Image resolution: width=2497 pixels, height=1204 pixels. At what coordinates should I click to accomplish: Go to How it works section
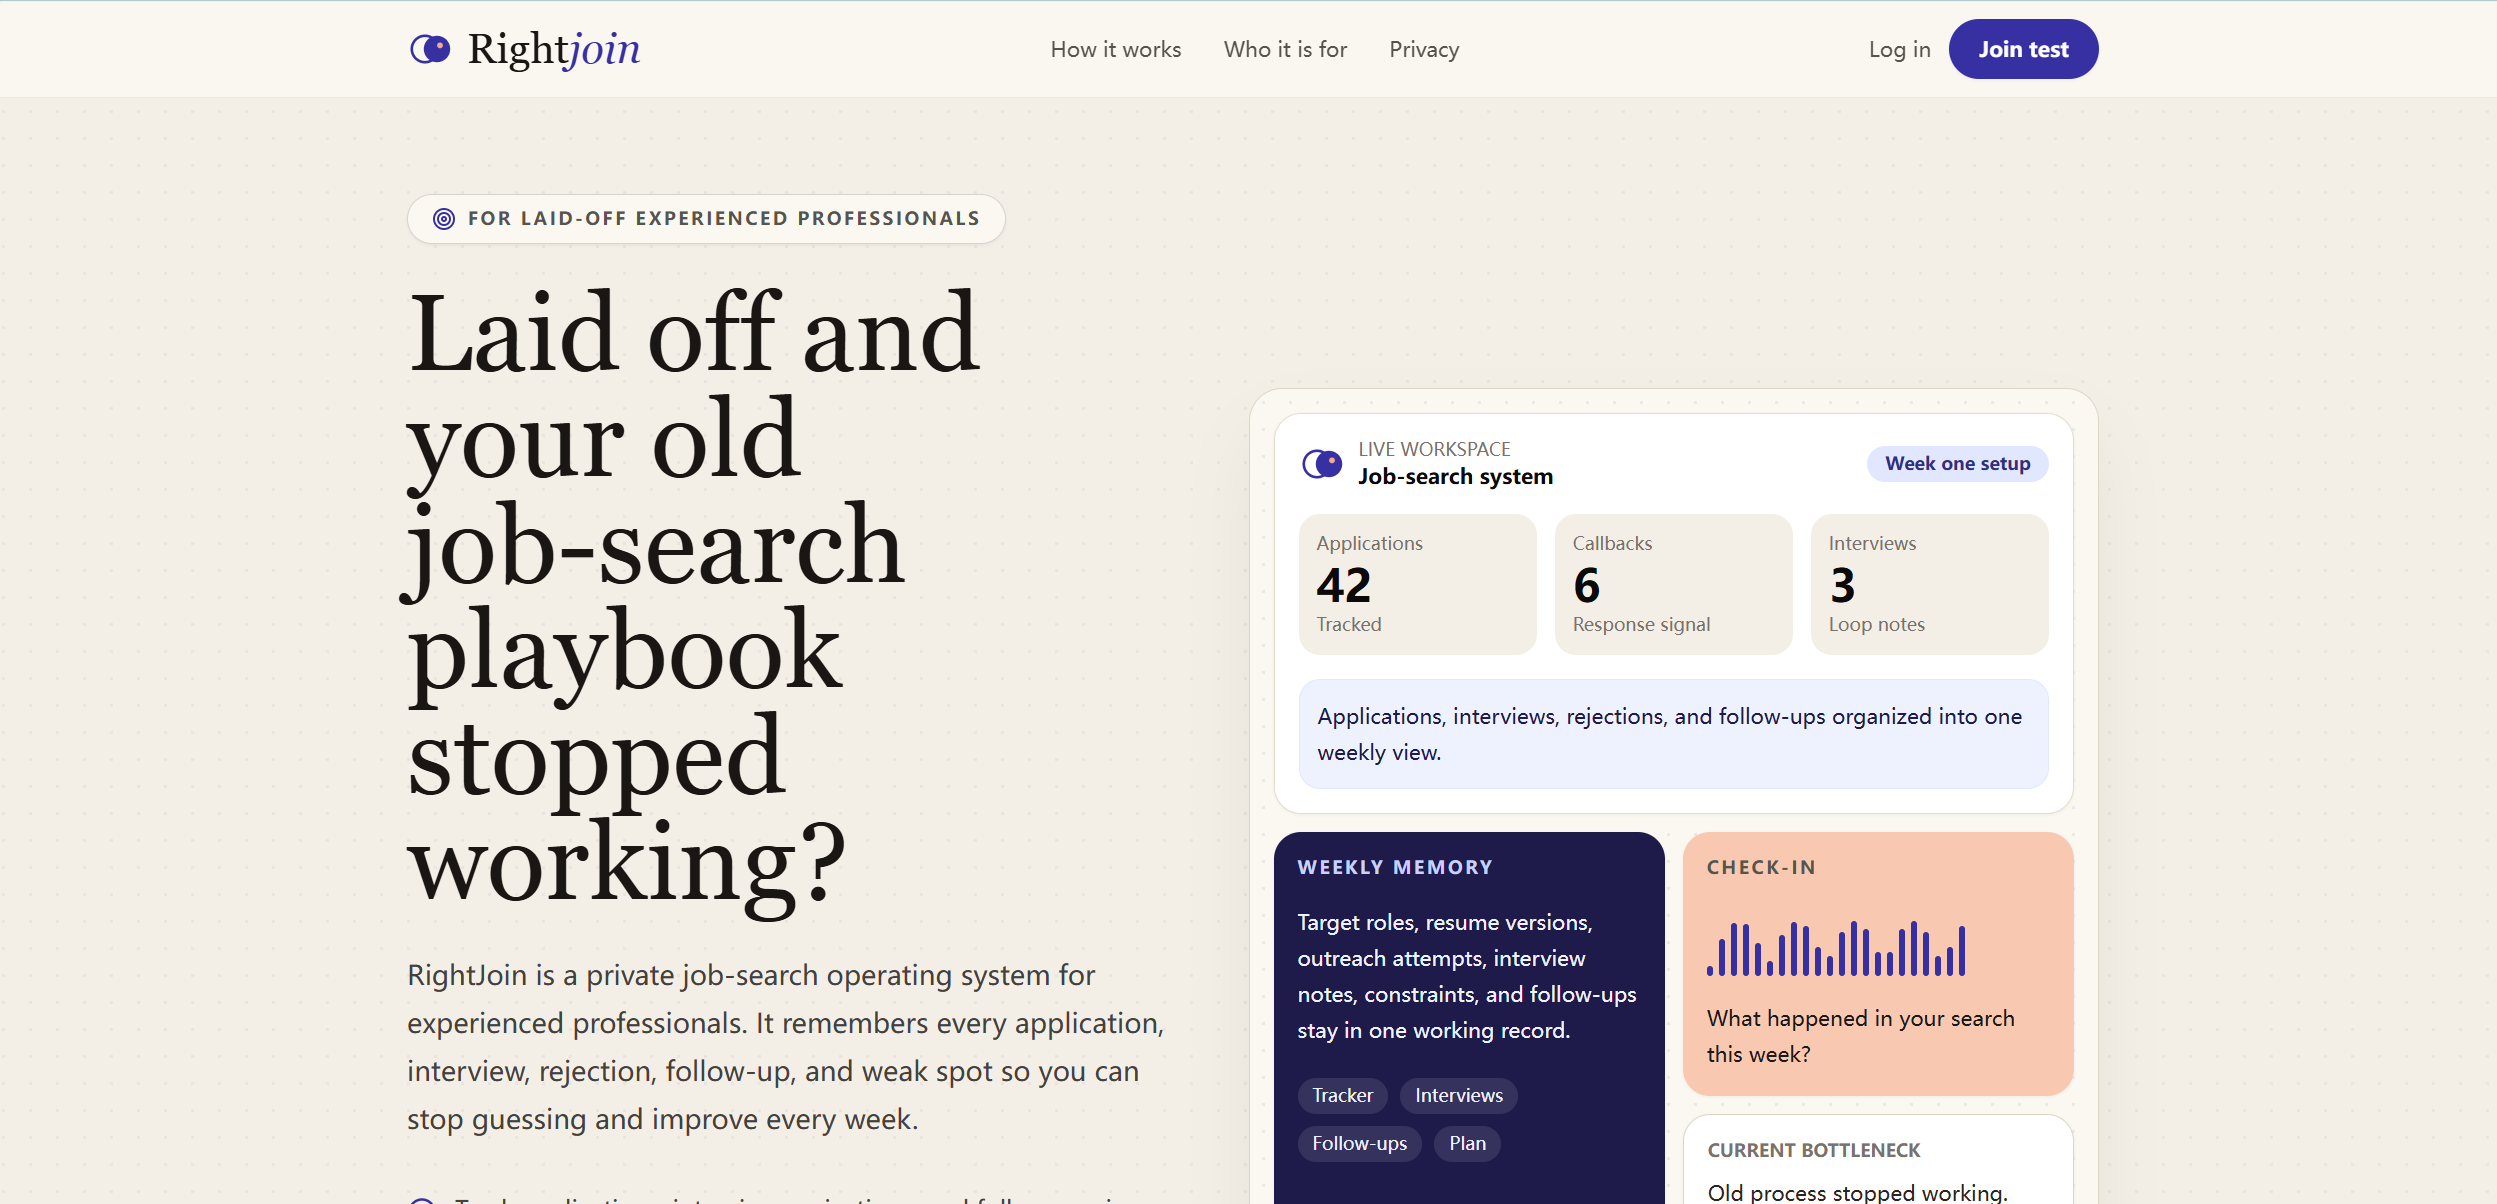1116,49
